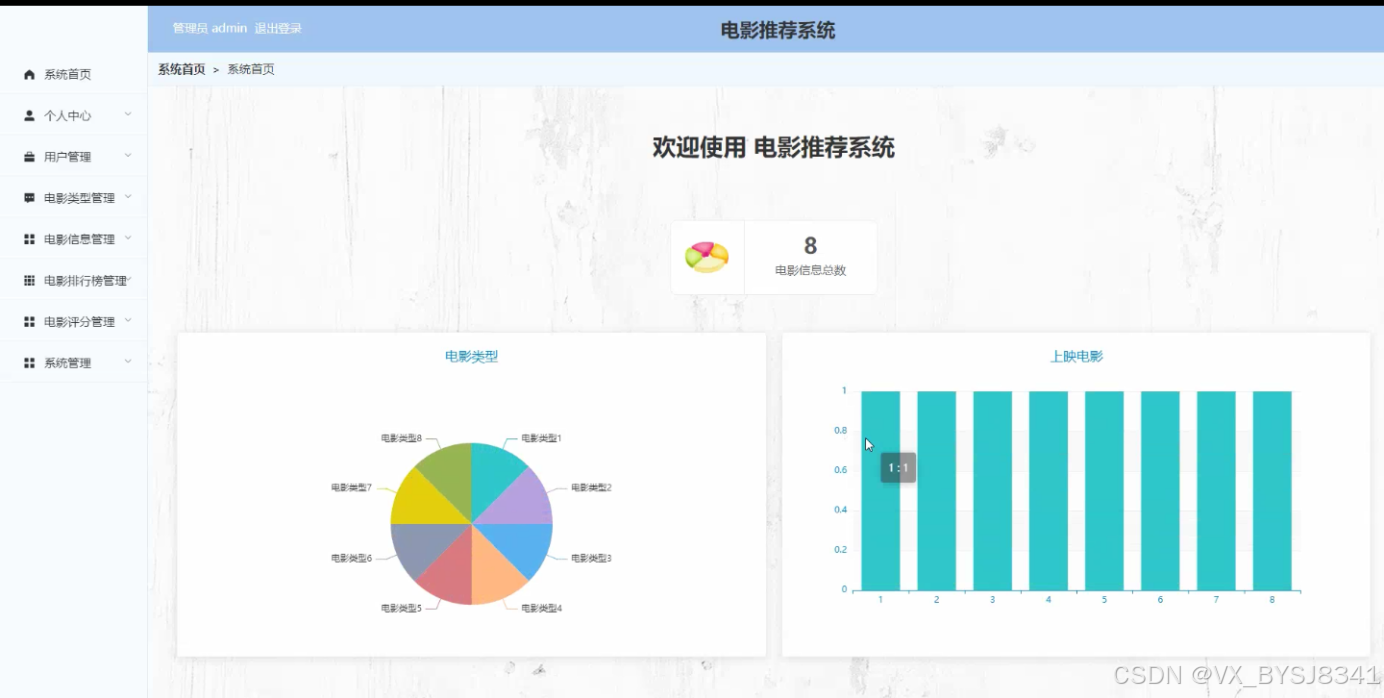Click the 电影类型1 pie label
Viewport: 1384px width, 698px height.
[x=541, y=438]
